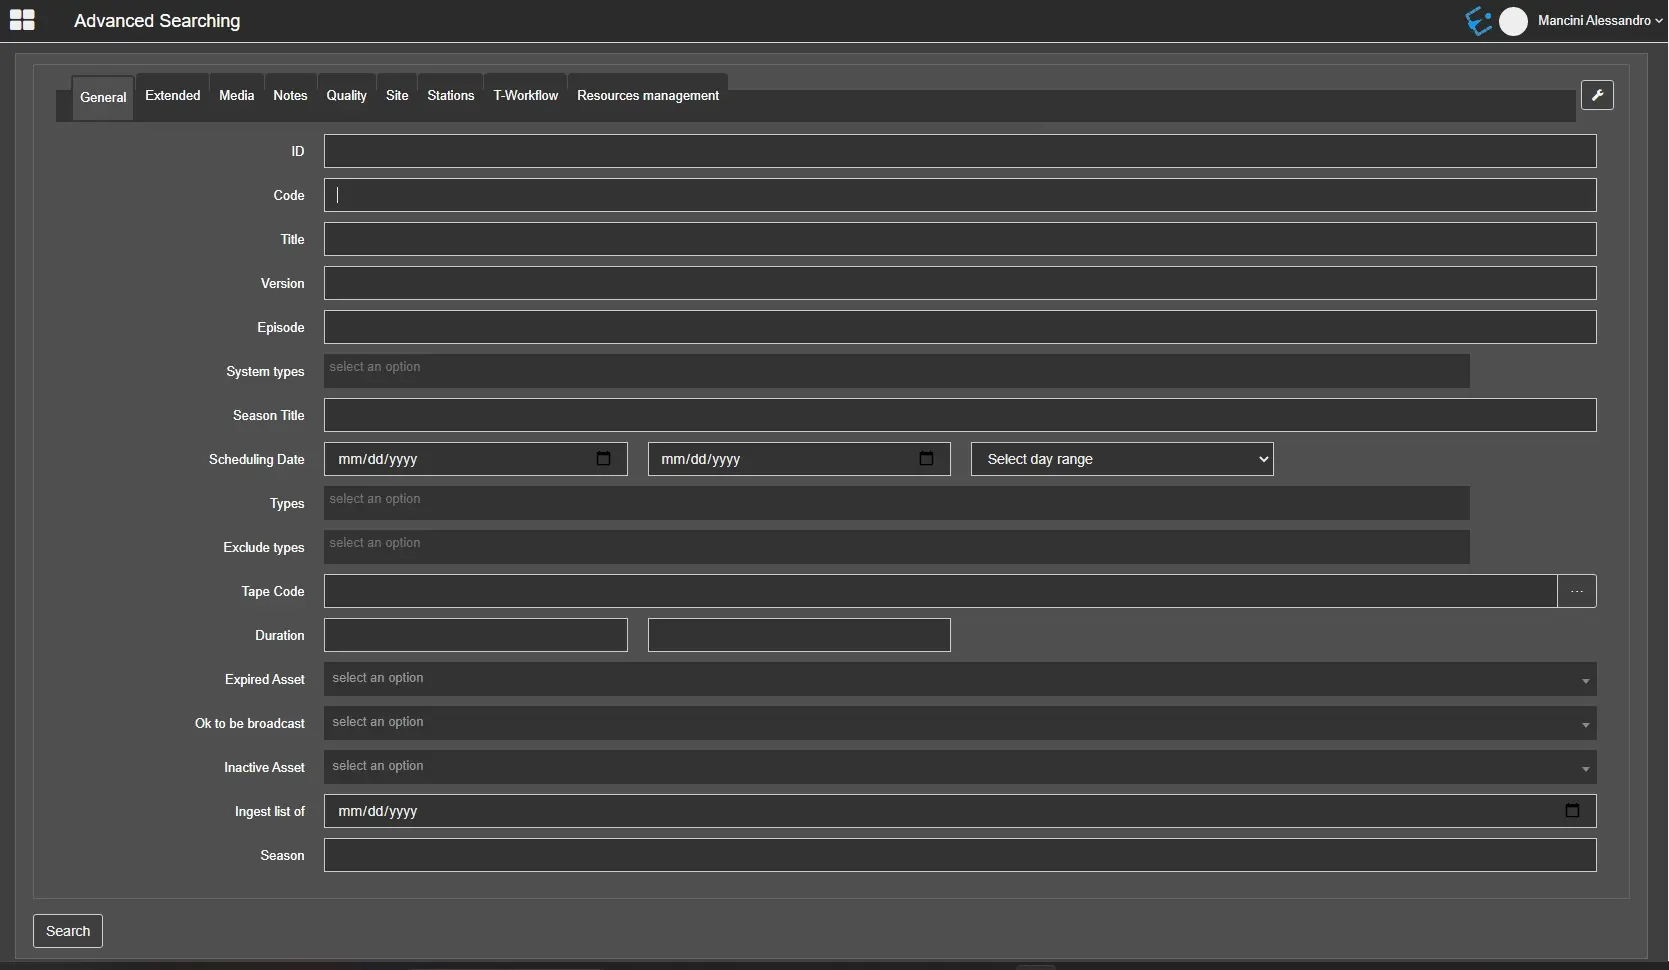Open calendar picker for Ingest list of
The width and height of the screenshot is (1669, 970).
pyautogui.click(x=1572, y=811)
